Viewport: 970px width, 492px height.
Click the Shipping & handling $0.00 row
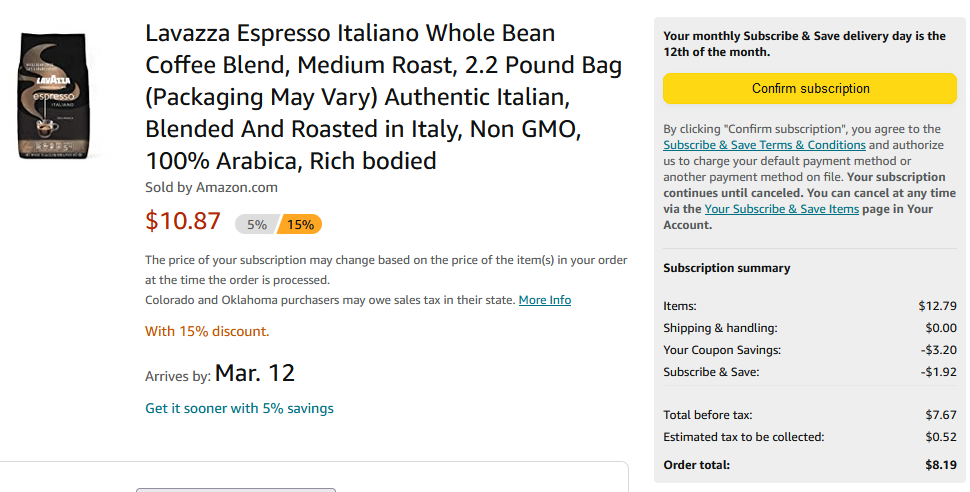pyautogui.click(x=810, y=328)
